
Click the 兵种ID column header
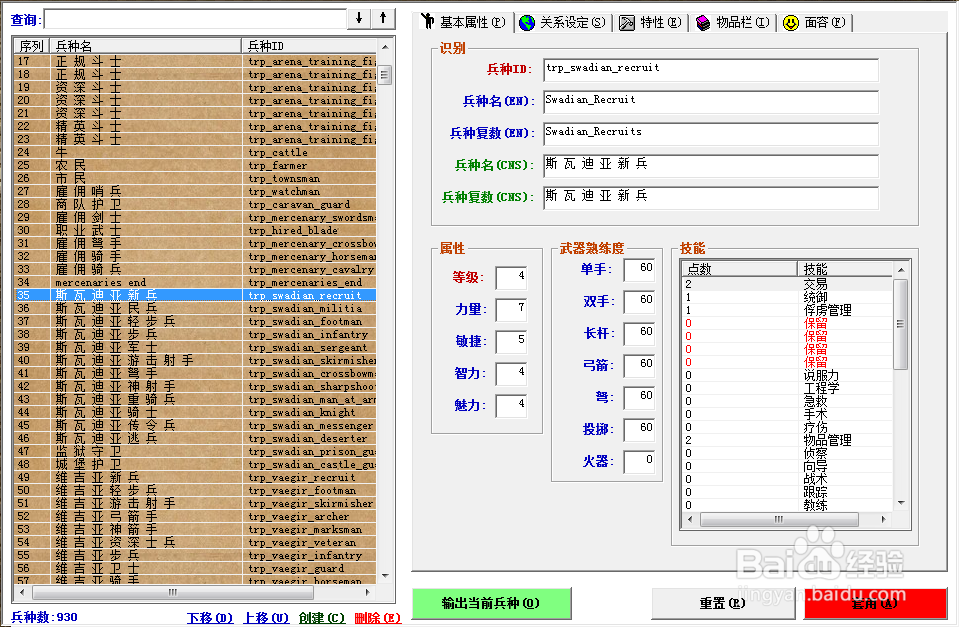click(309, 46)
